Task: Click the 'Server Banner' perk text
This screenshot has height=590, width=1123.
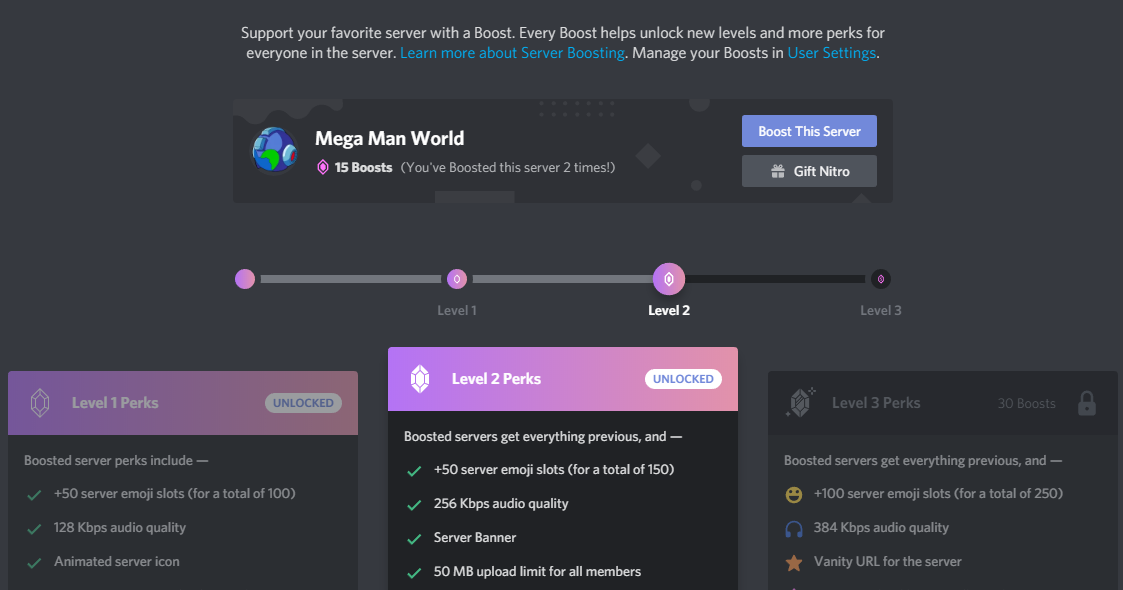Action: pyautogui.click(x=475, y=538)
